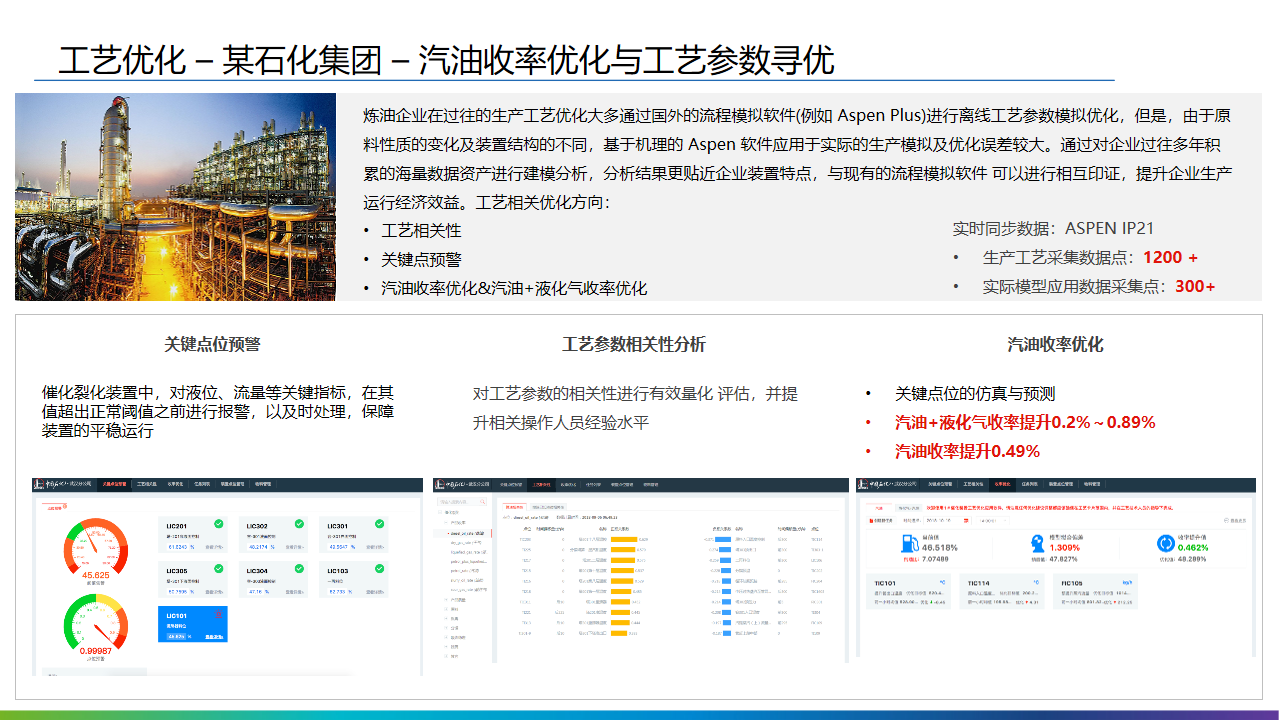
Task: Click the 48.289% value
Action: coord(1192,559)
